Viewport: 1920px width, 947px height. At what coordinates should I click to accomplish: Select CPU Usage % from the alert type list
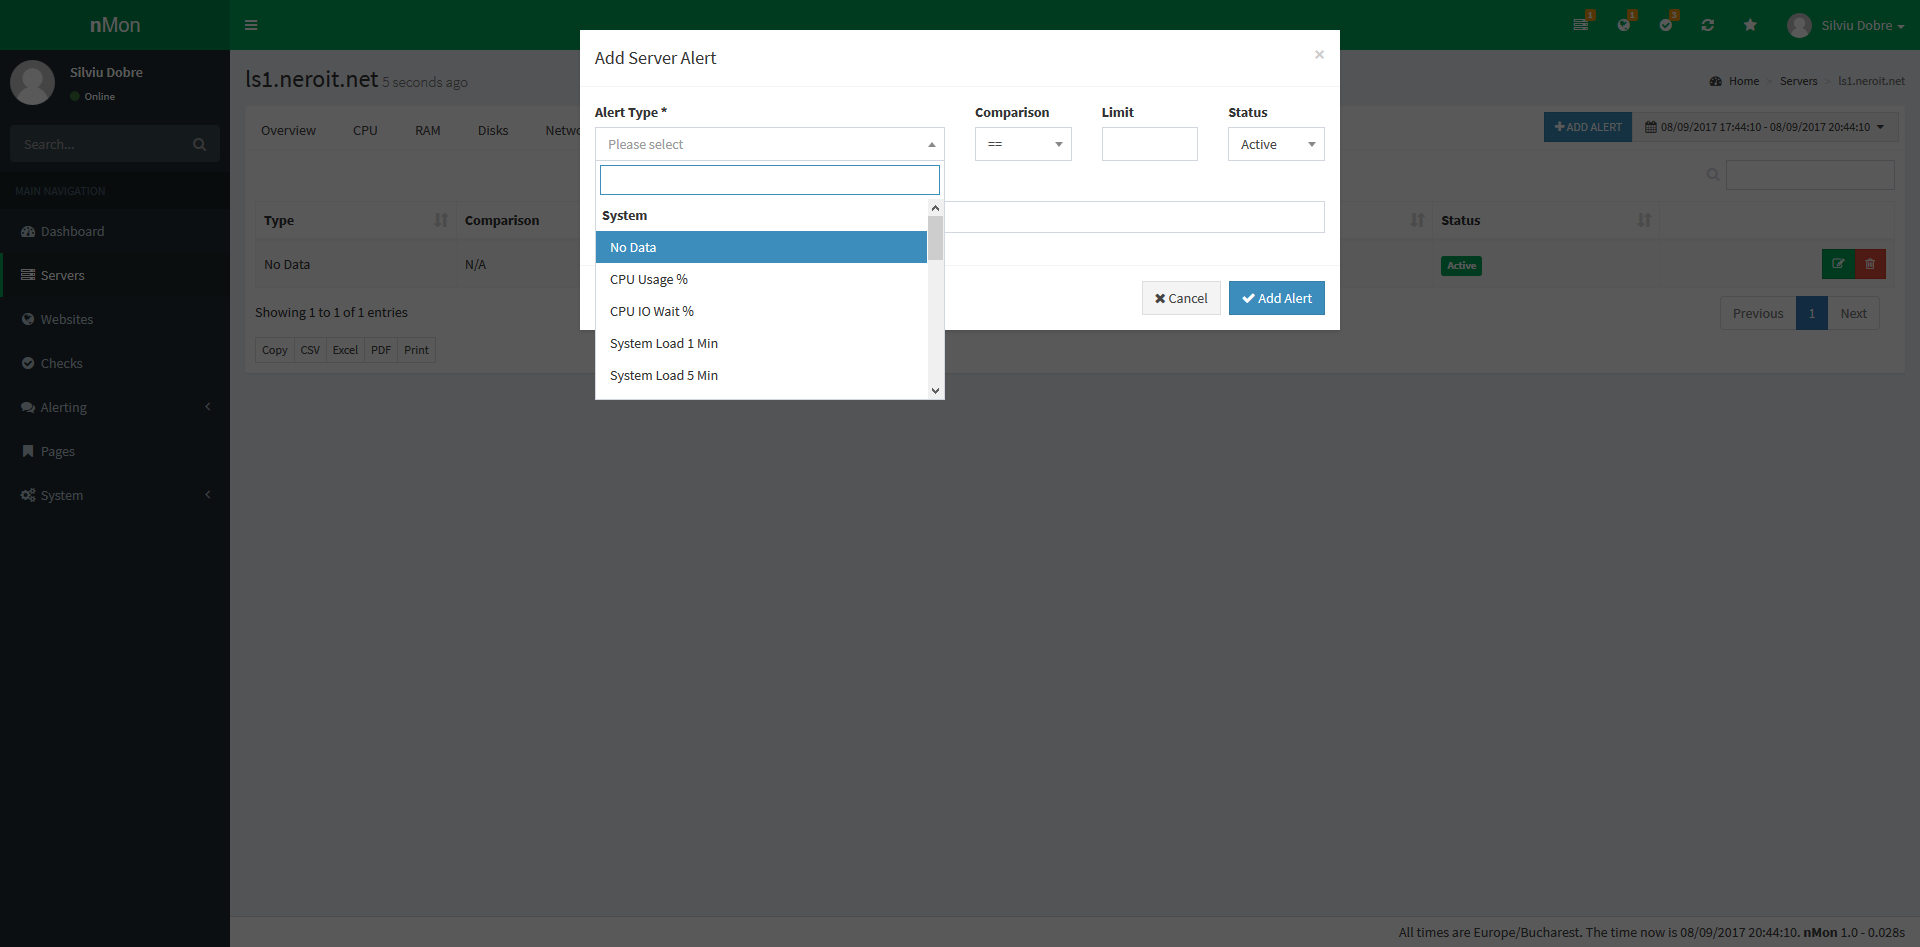(x=648, y=279)
